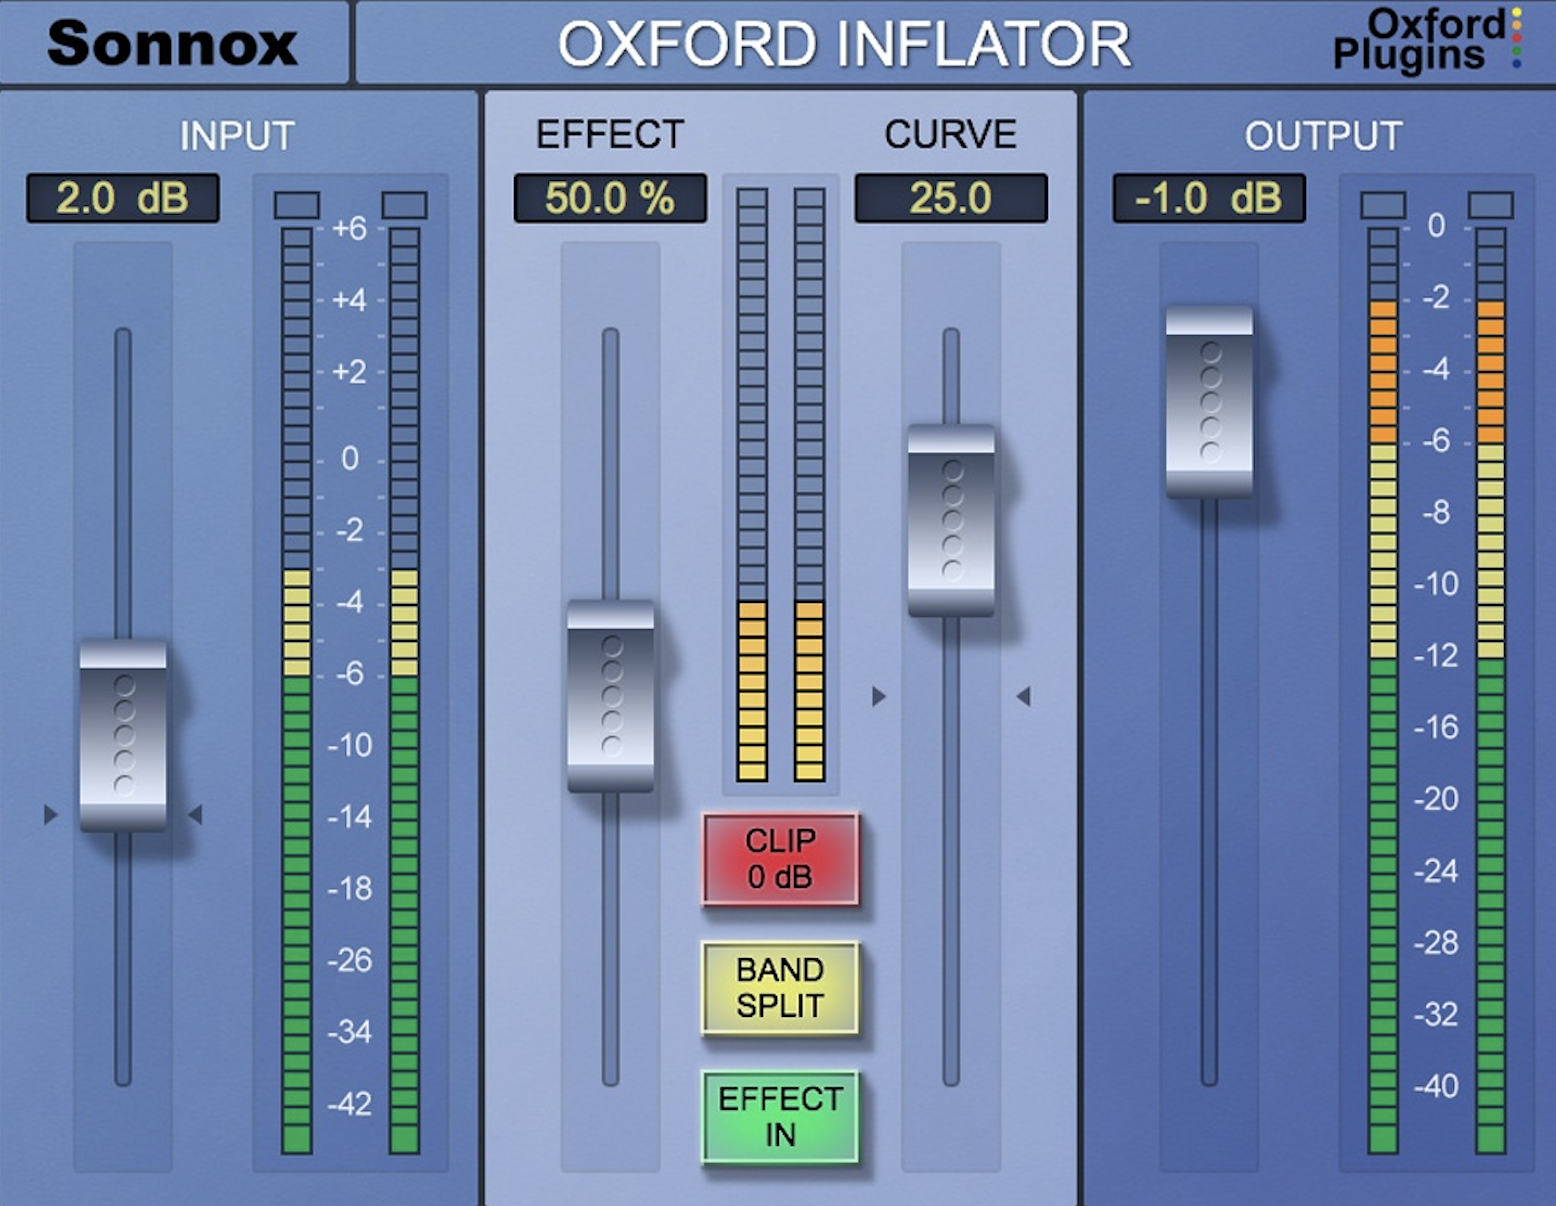Click the left input level meter bar
The height and width of the screenshot is (1206, 1556).
(297, 690)
